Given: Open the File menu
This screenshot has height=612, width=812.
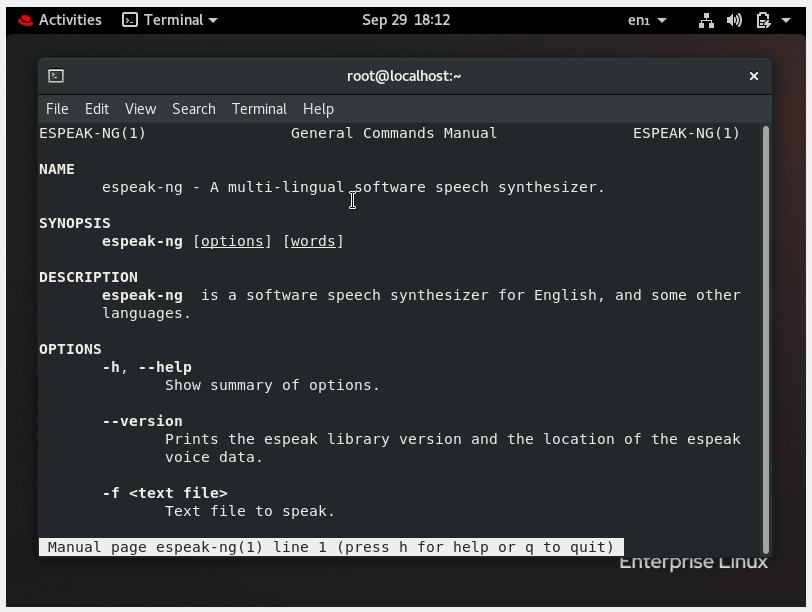Looking at the screenshot, I should (57, 109).
